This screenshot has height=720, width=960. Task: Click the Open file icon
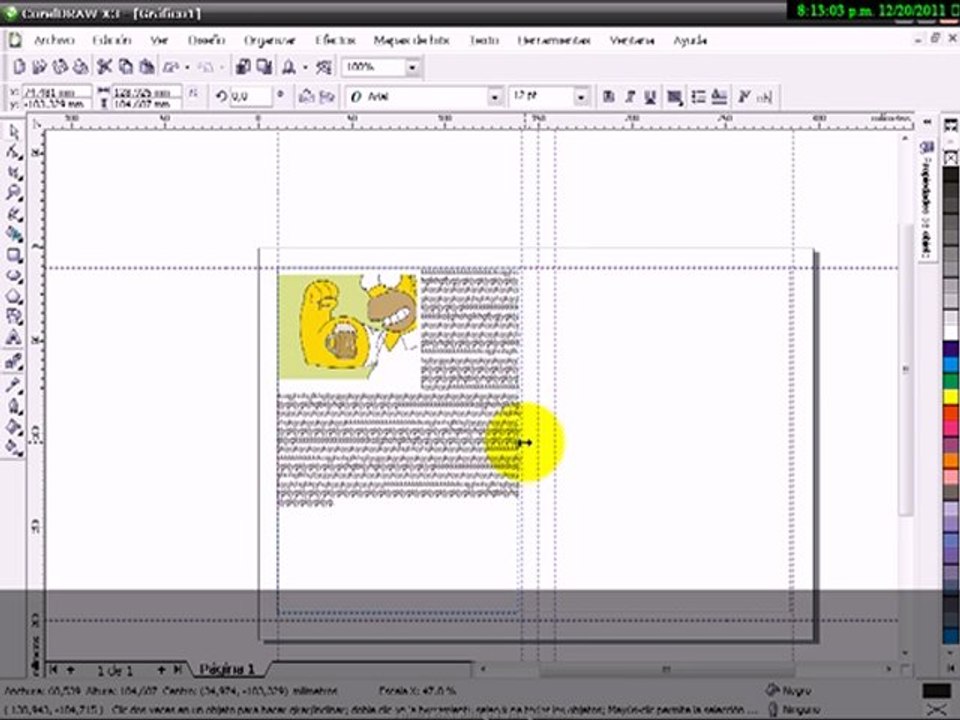point(40,66)
